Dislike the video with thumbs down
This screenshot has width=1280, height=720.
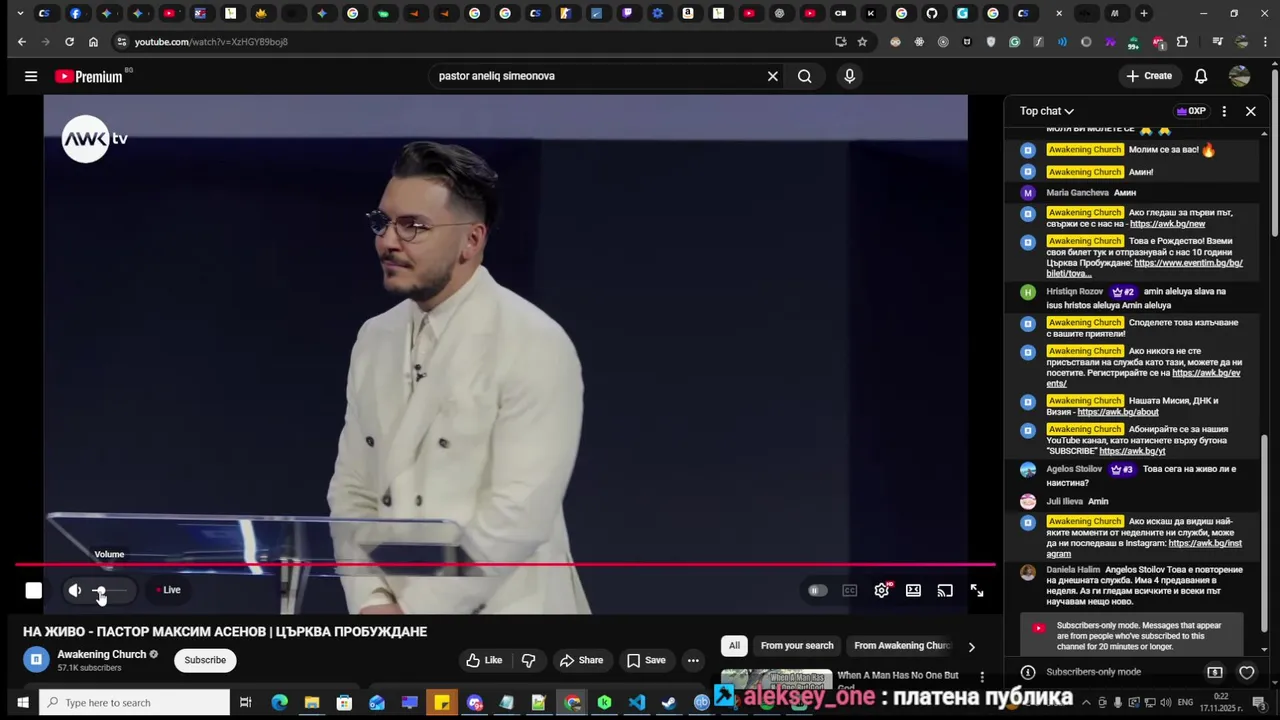(x=528, y=660)
